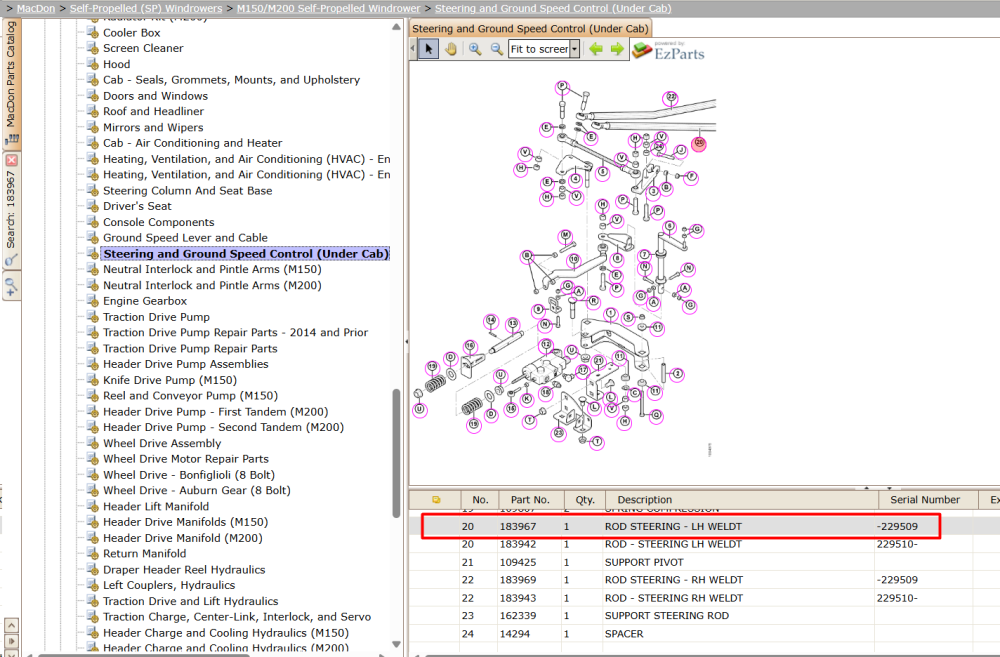Click the tree panel vertical scrollbar thumb
The image size is (1000, 657).
click(396, 453)
